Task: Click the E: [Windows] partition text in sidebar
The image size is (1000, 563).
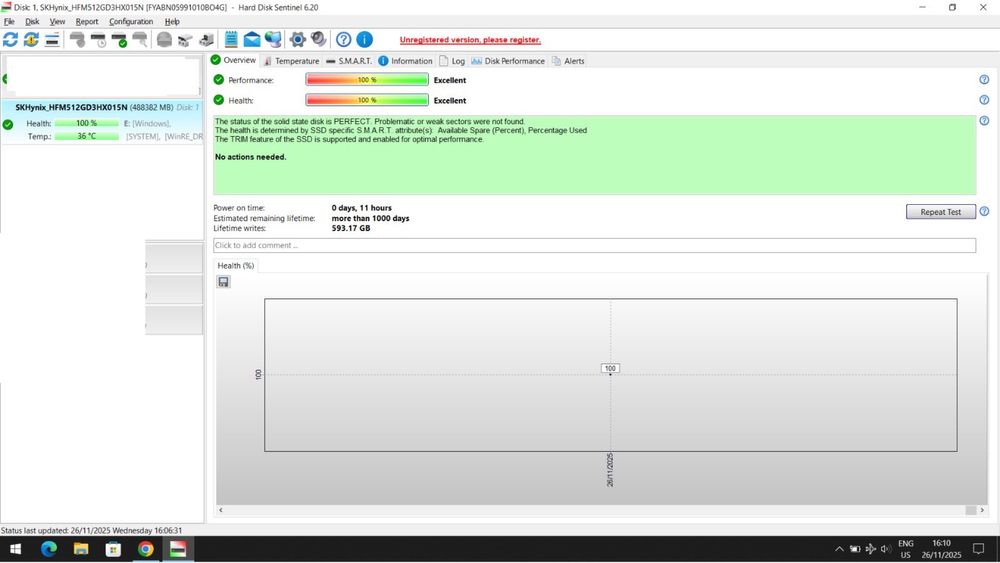Action: coord(147,123)
